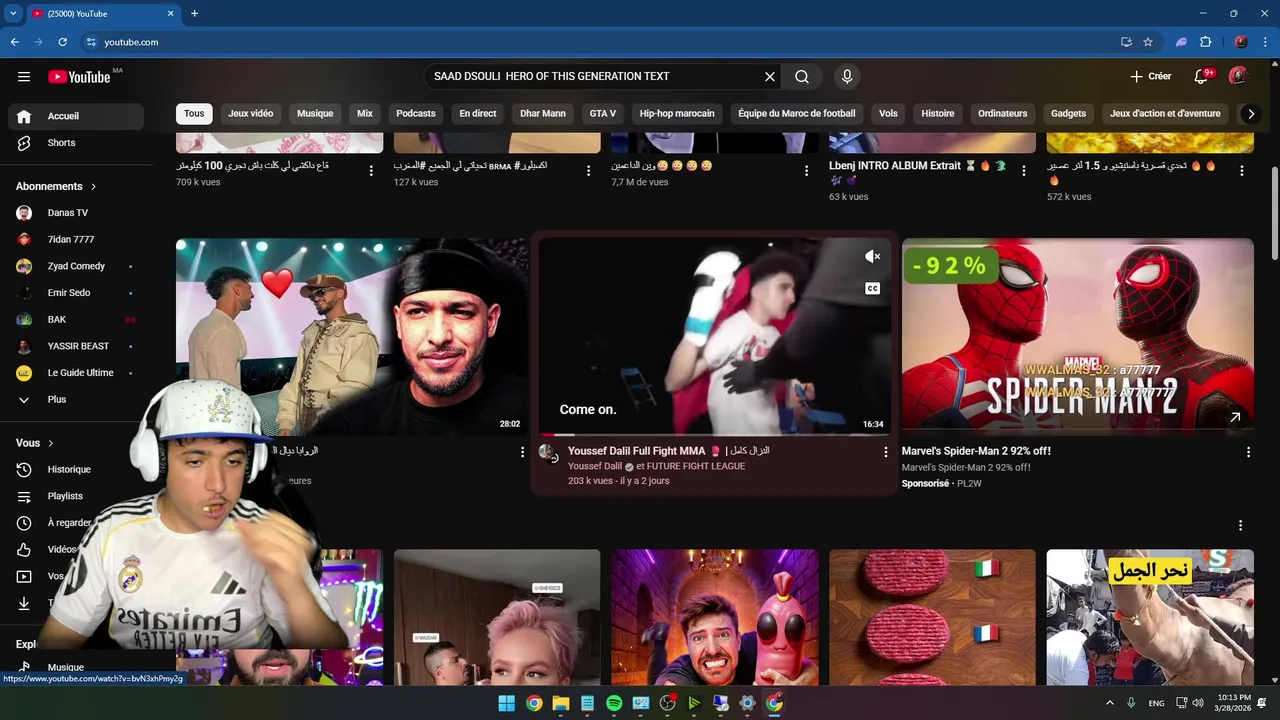Viewport: 1280px width, 720px height.
Task: Open Spotify from the taskbar
Action: (x=614, y=703)
